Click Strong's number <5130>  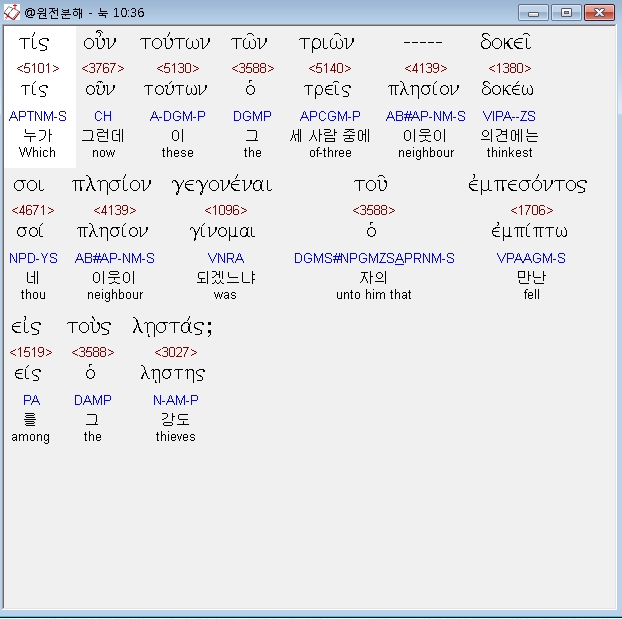pyautogui.click(x=178, y=68)
